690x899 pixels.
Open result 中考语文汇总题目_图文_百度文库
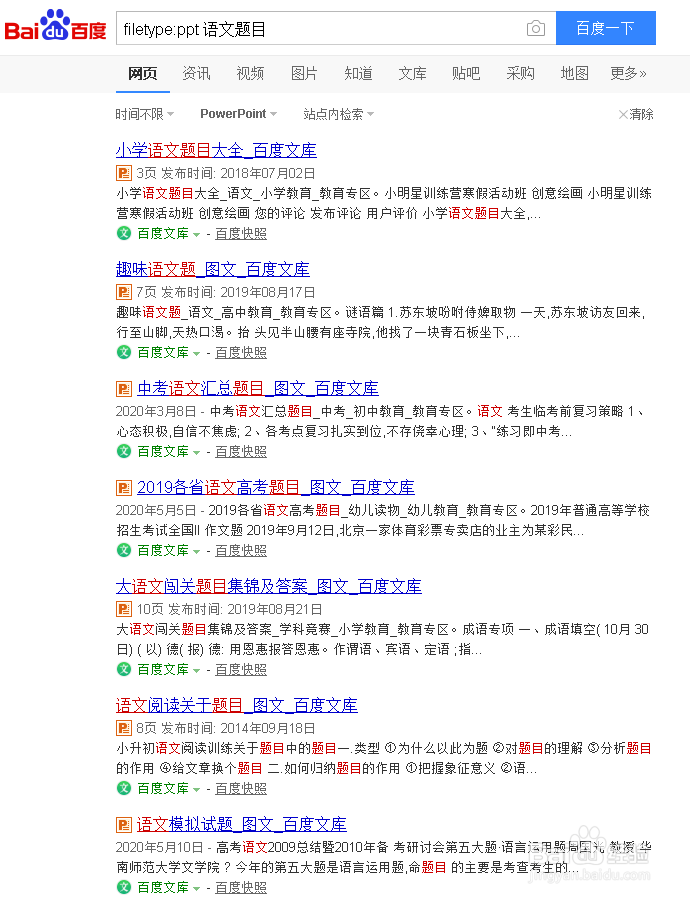pyautogui.click(x=258, y=388)
